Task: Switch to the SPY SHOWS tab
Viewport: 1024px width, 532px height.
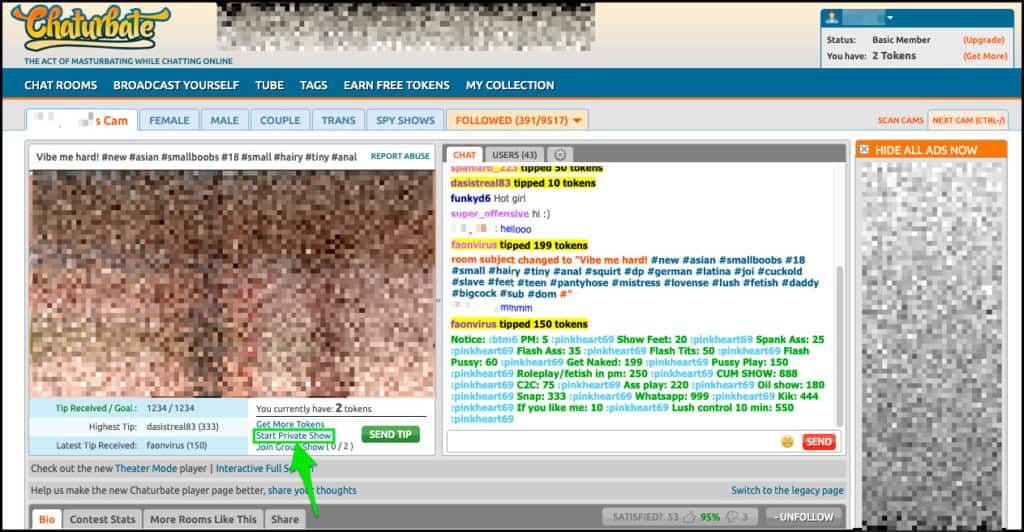Action: point(405,120)
